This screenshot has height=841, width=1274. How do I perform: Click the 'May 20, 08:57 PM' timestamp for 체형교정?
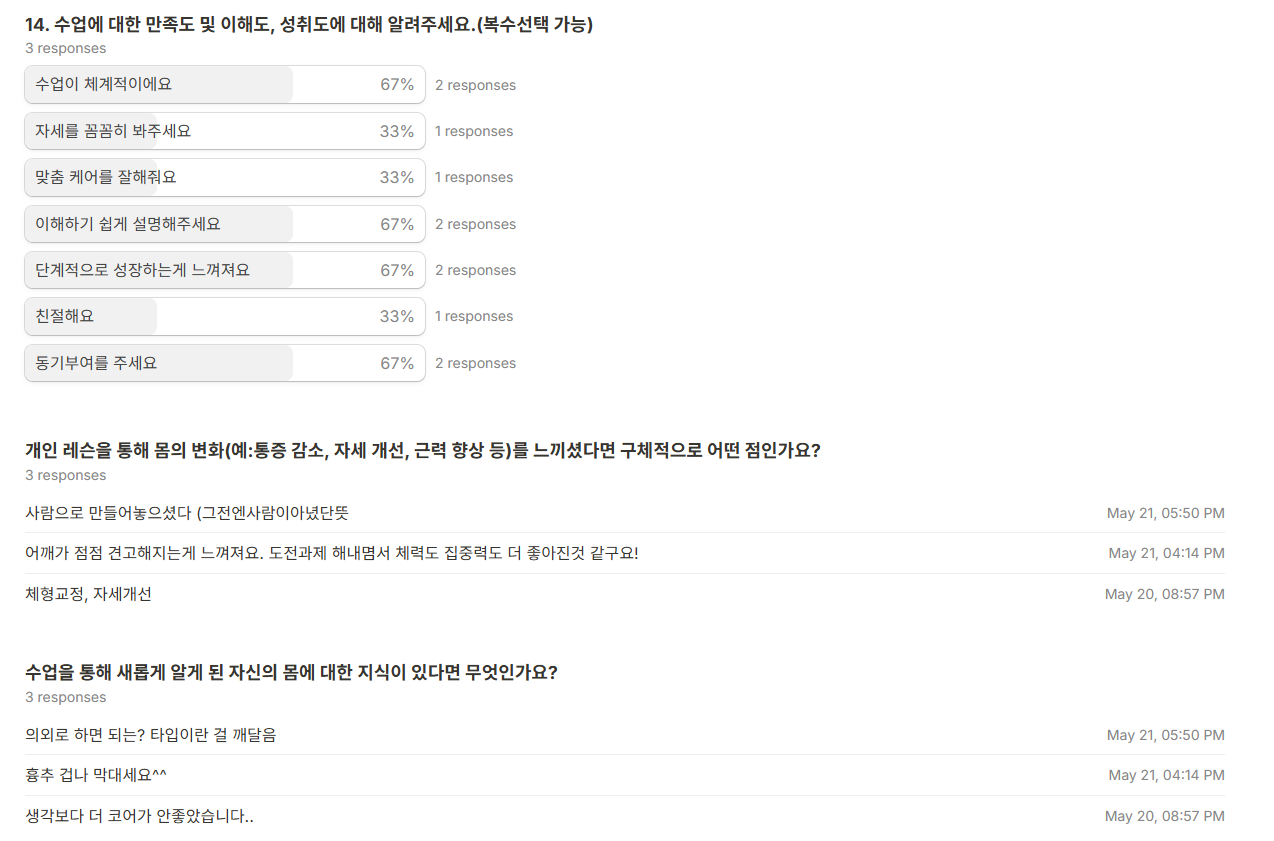pos(1164,594)
